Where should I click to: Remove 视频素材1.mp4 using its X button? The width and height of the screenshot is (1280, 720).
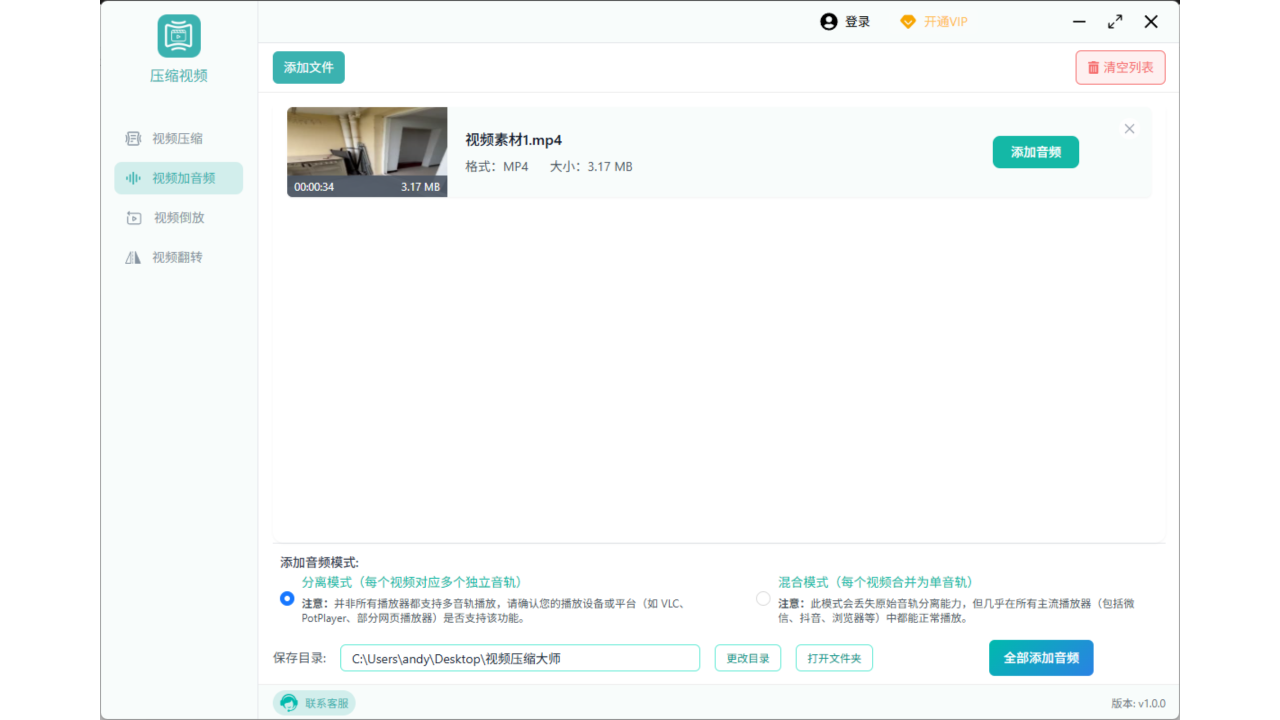pos(1129,128)
